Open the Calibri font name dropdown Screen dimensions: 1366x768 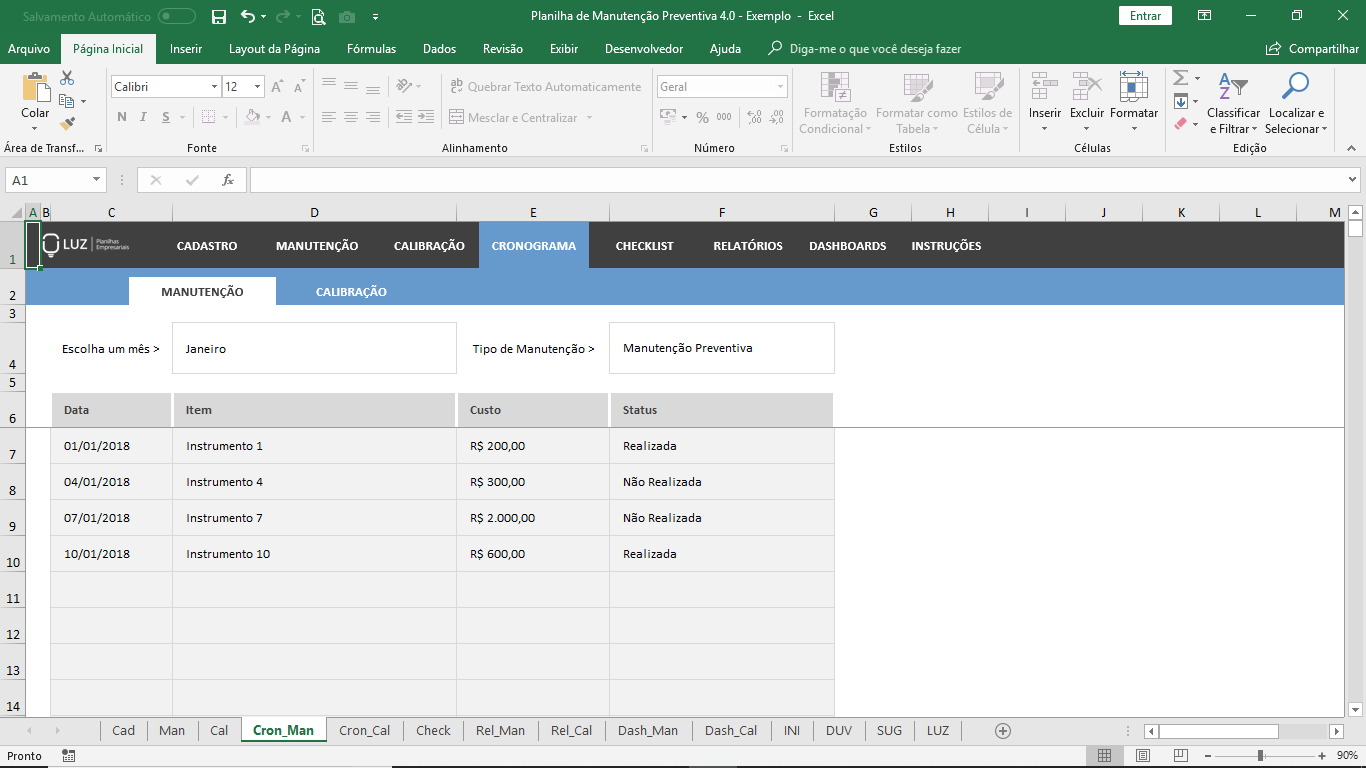coord(214,87)
